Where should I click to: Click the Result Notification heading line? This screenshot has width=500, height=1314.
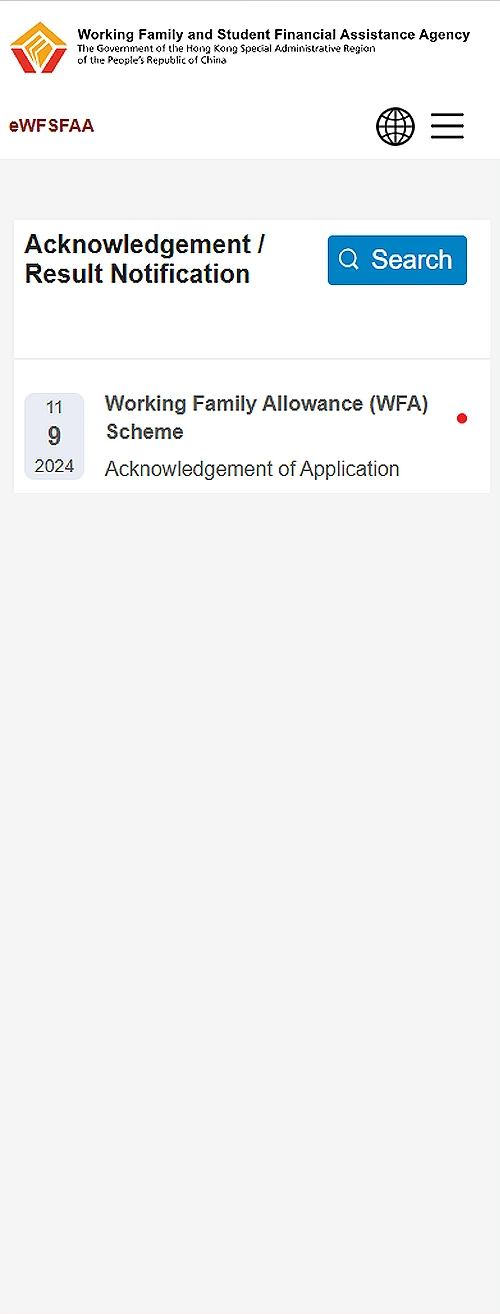point(137,274)
